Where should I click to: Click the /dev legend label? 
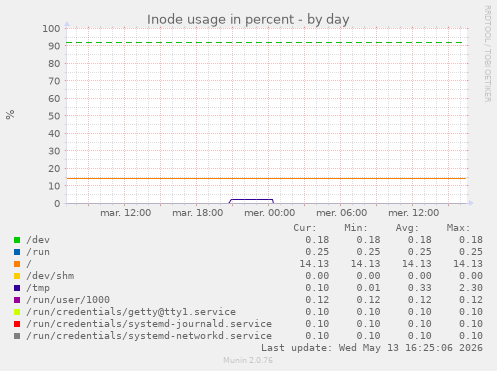(38, 240)
